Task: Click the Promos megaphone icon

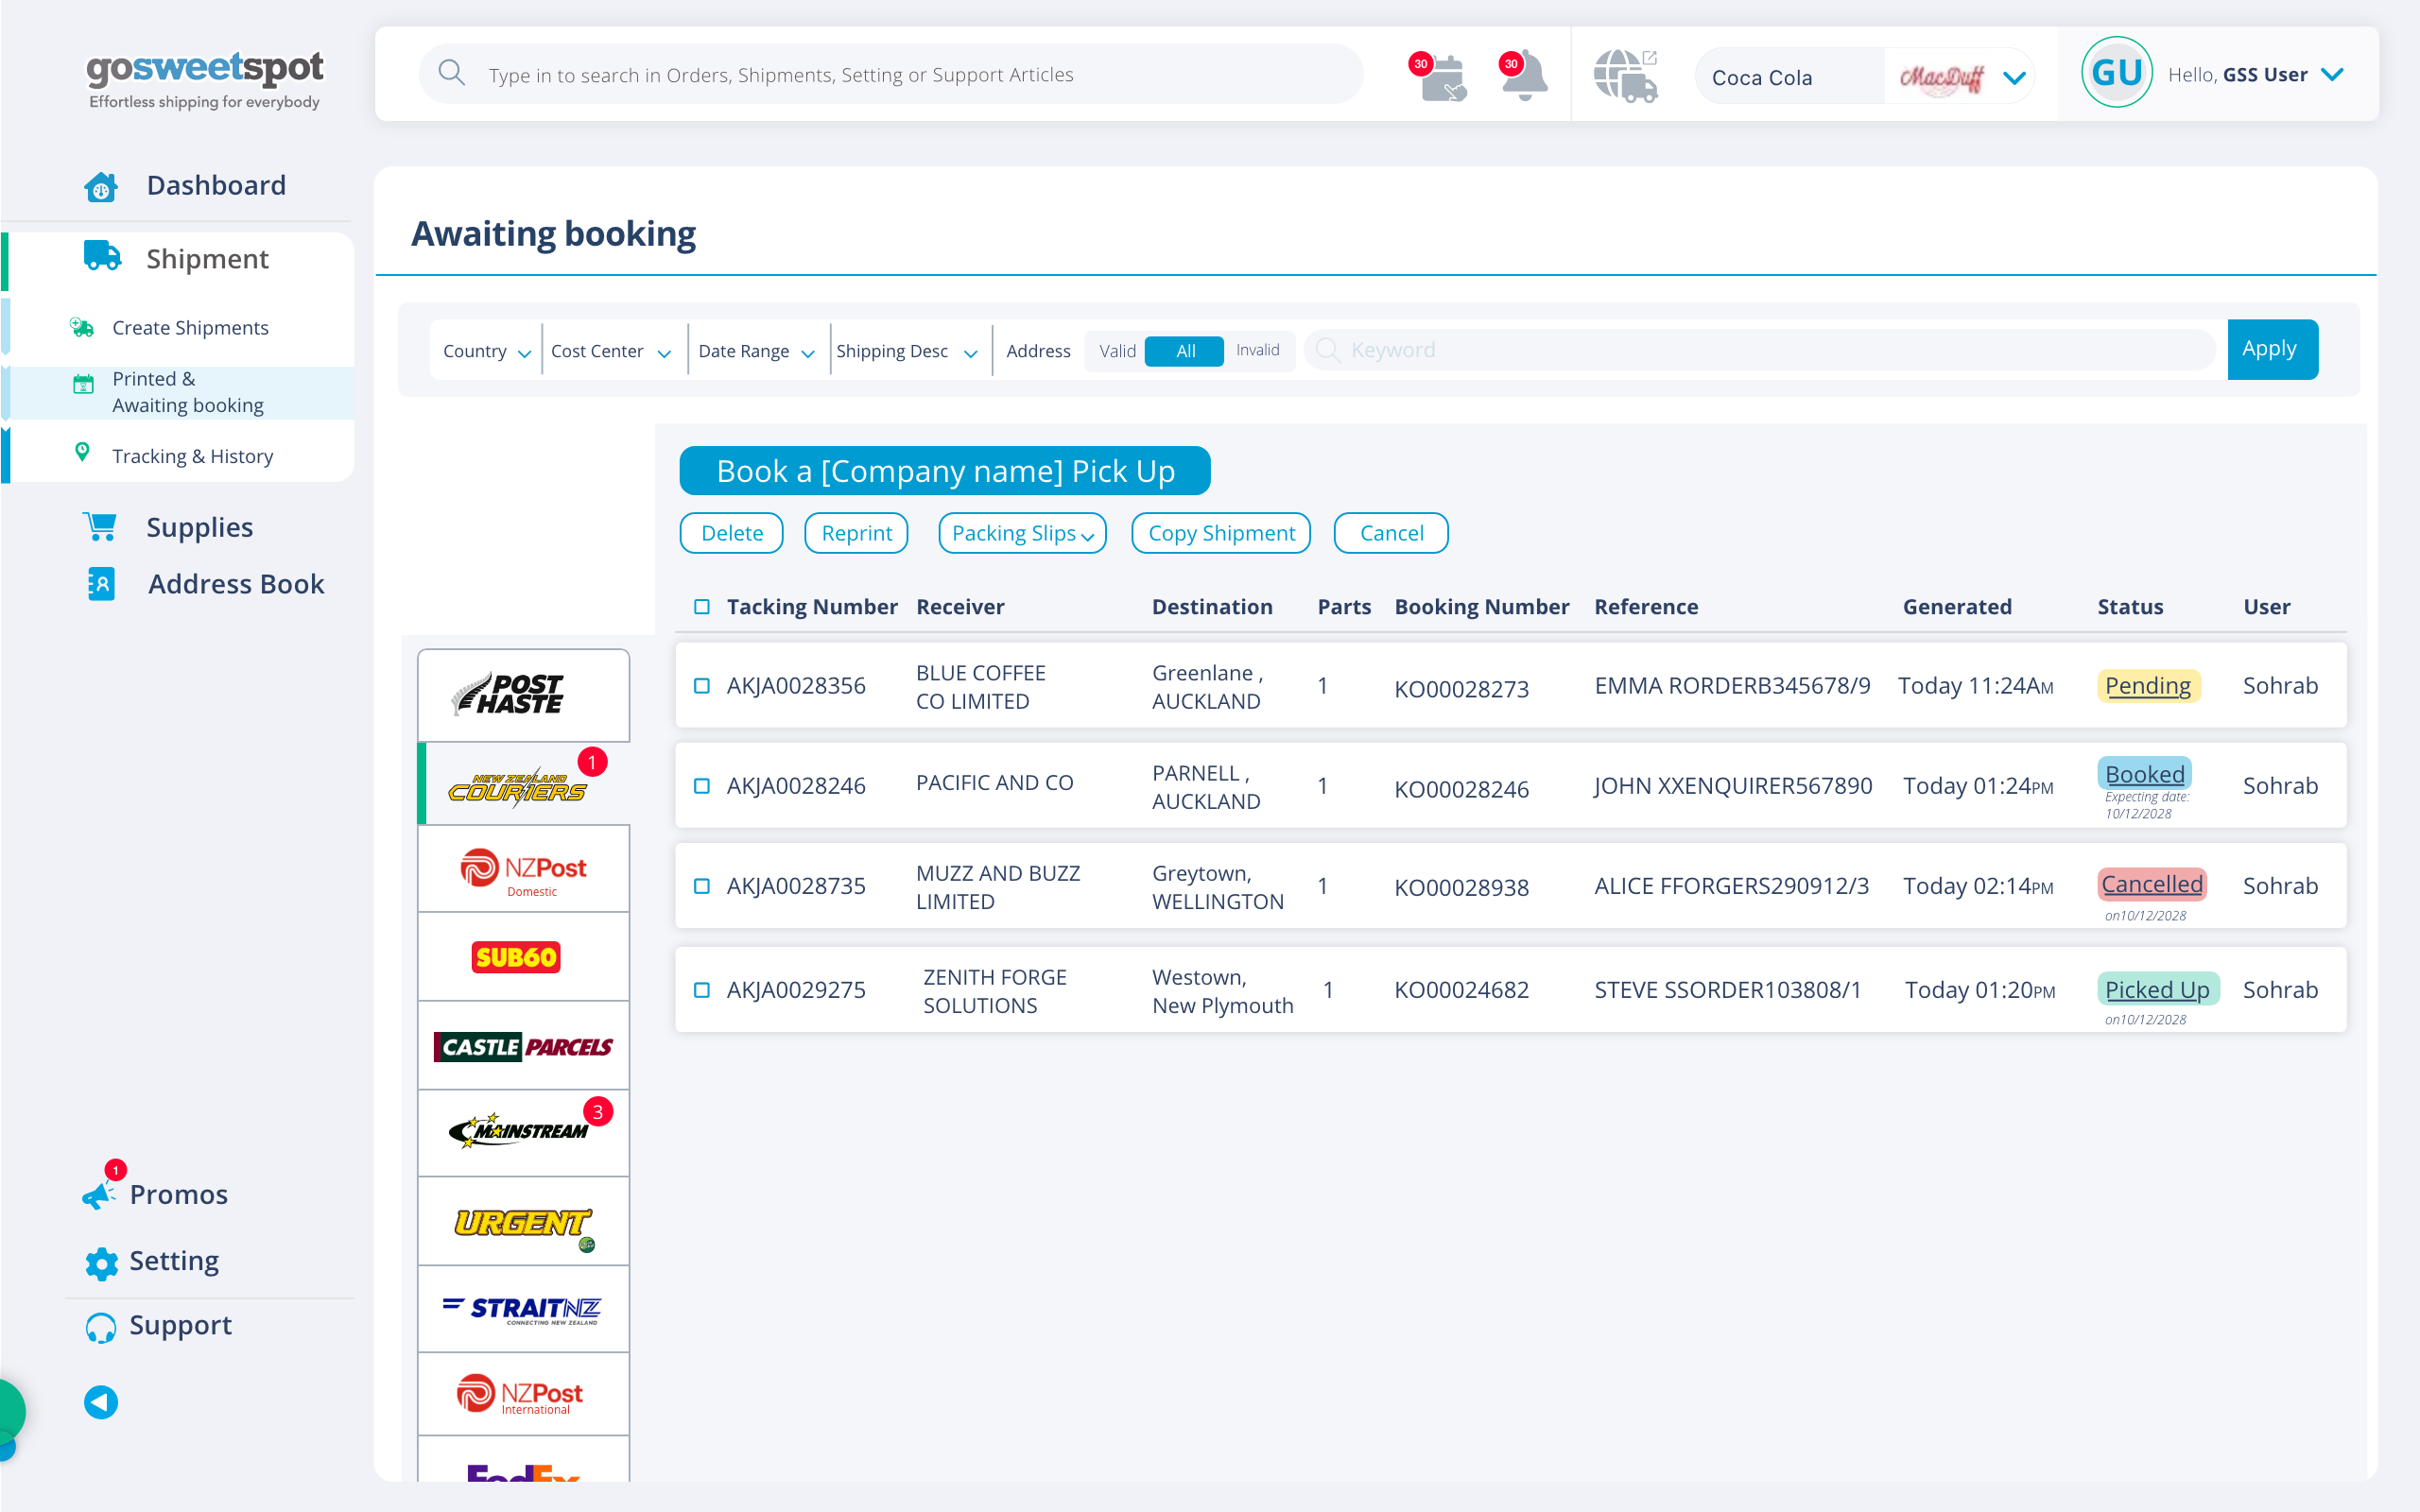Action: tap(99, 1192)
